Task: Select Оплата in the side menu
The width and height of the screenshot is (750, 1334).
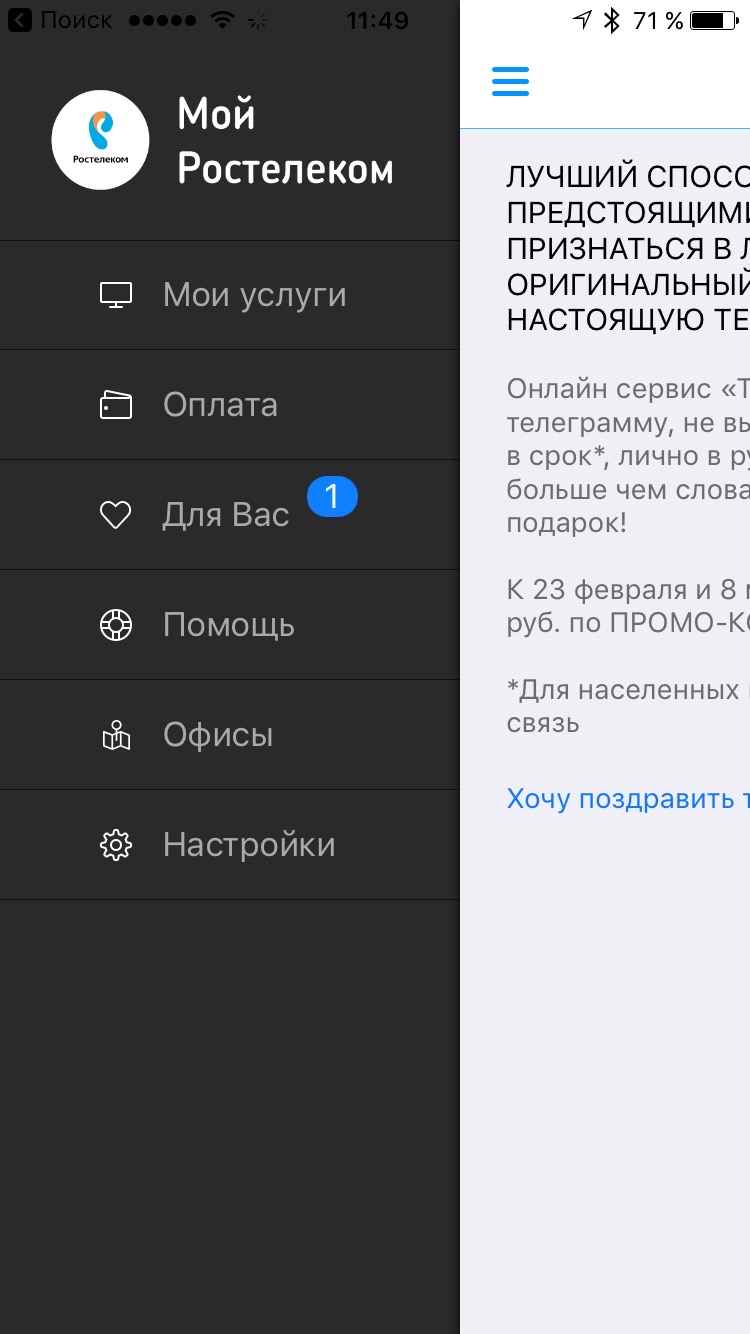Action: pos(220,405)
